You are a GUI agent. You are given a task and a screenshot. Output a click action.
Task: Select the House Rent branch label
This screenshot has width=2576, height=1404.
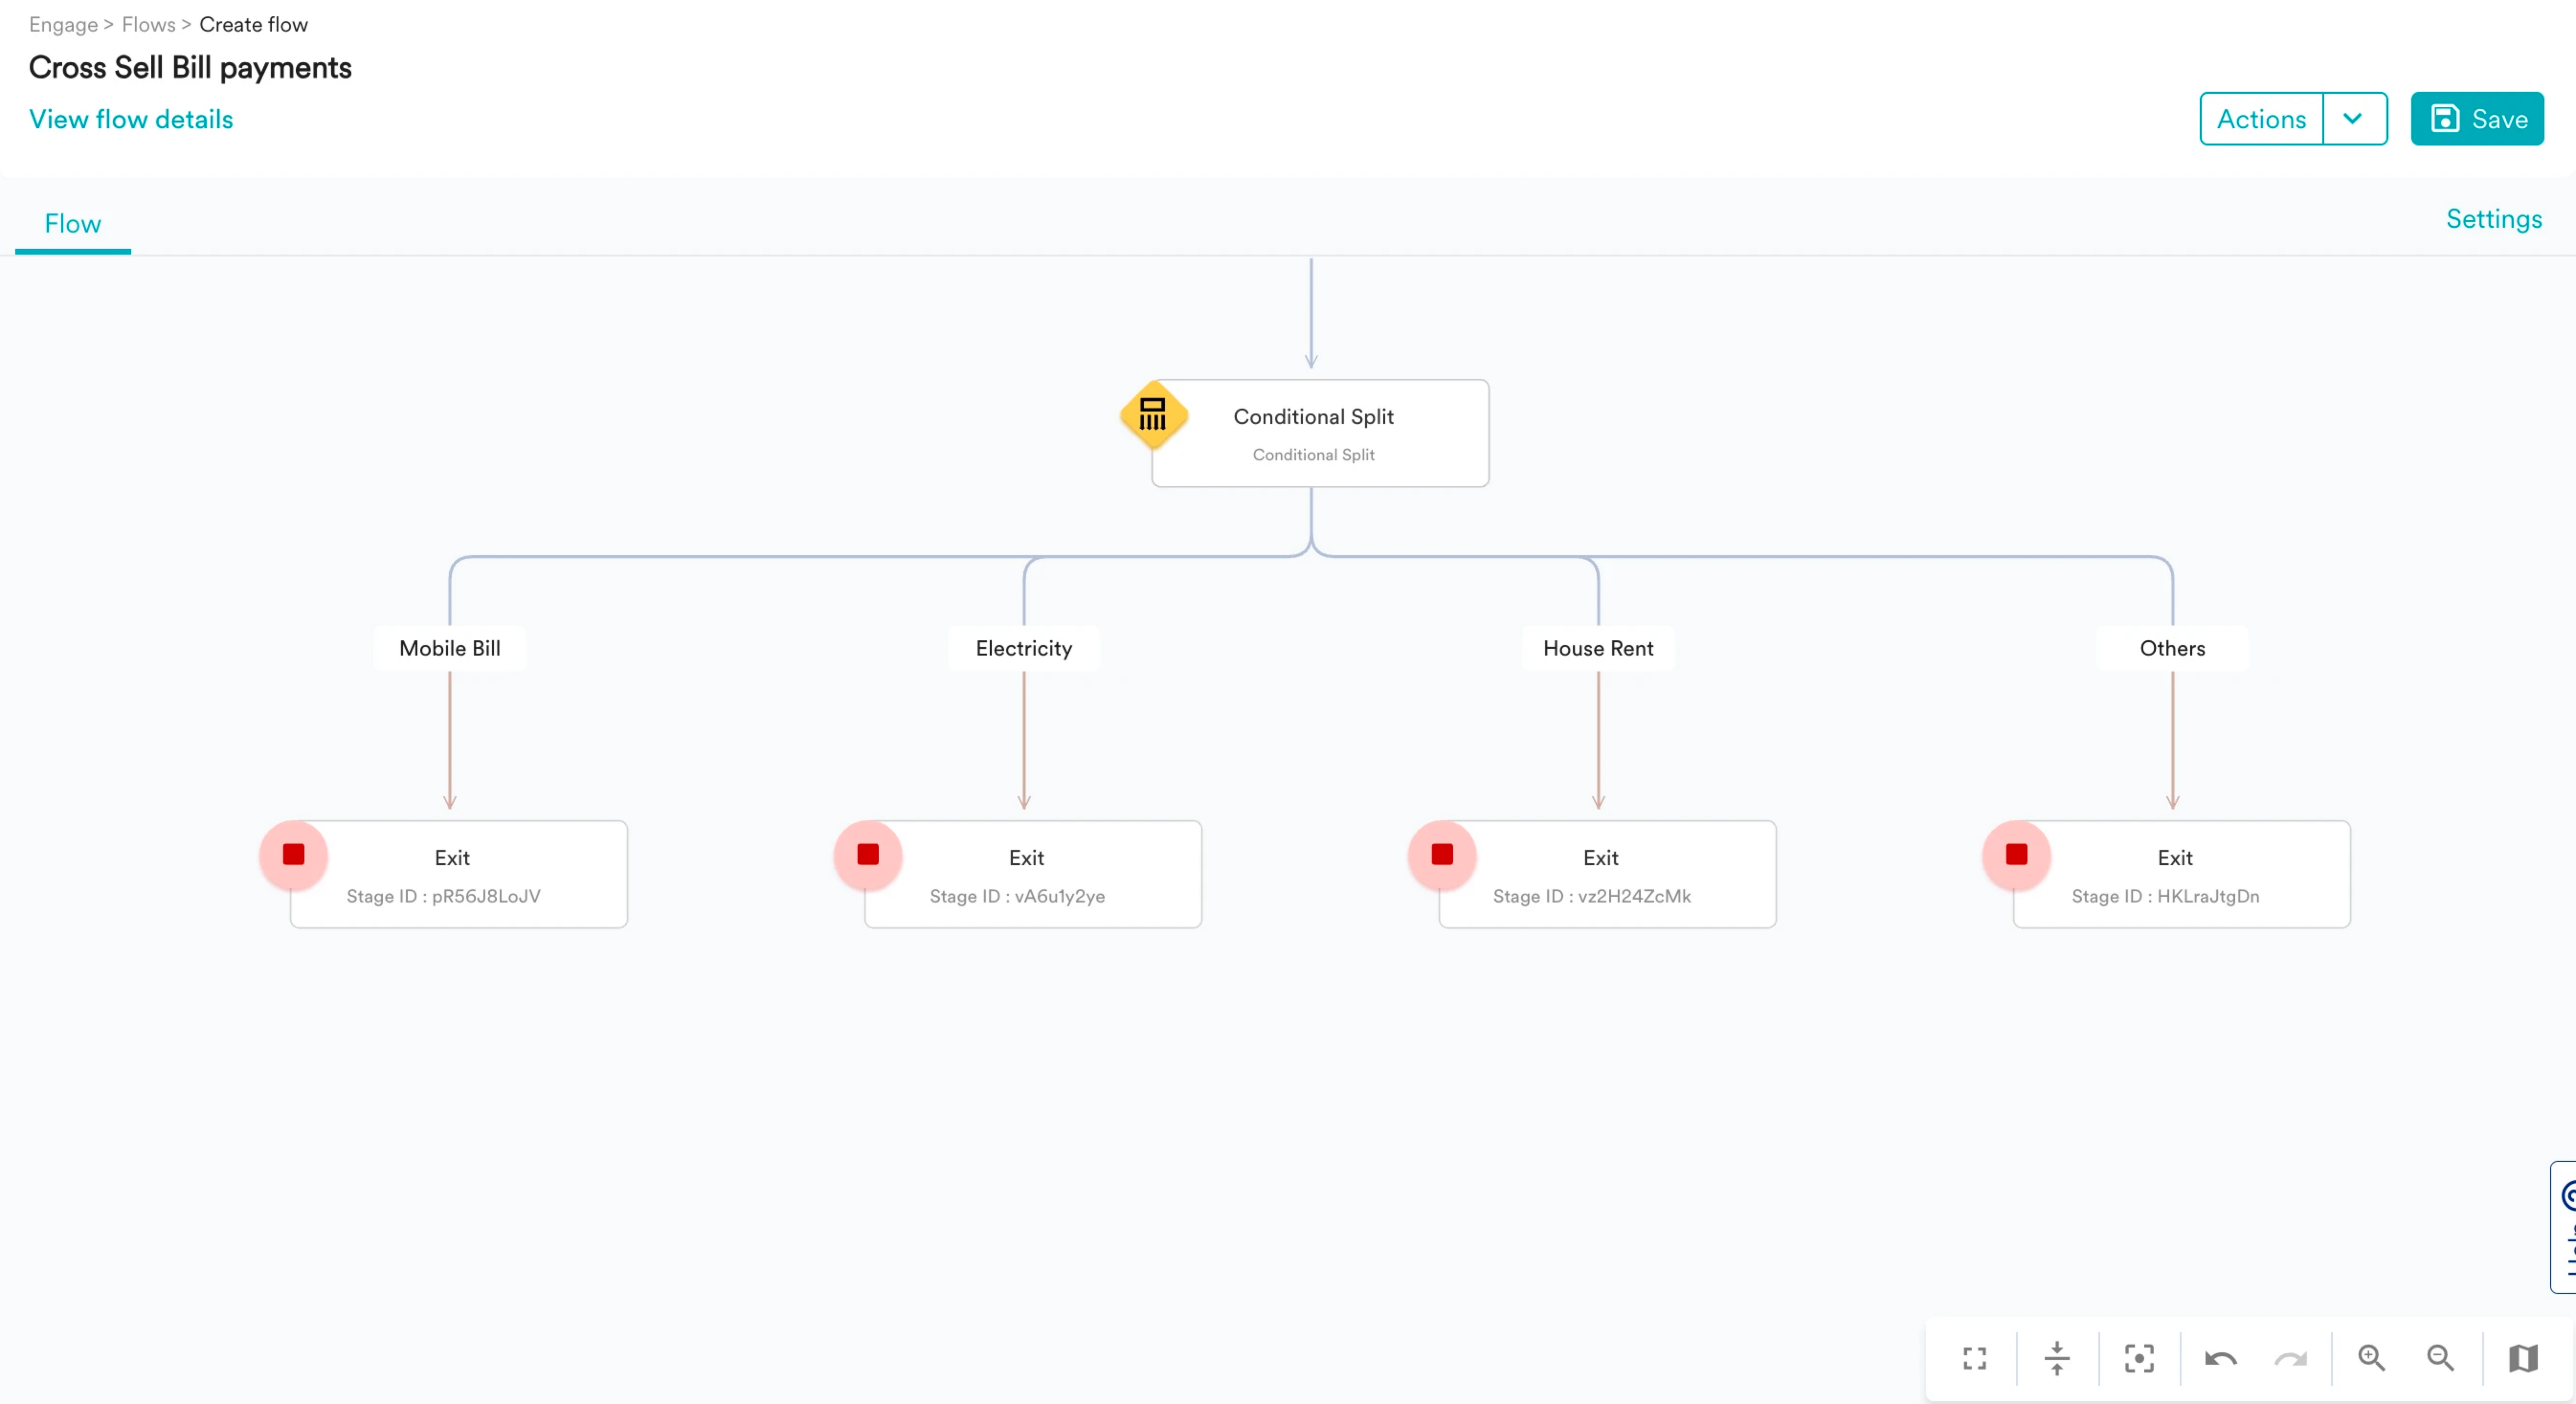(x=1598, y=648)
